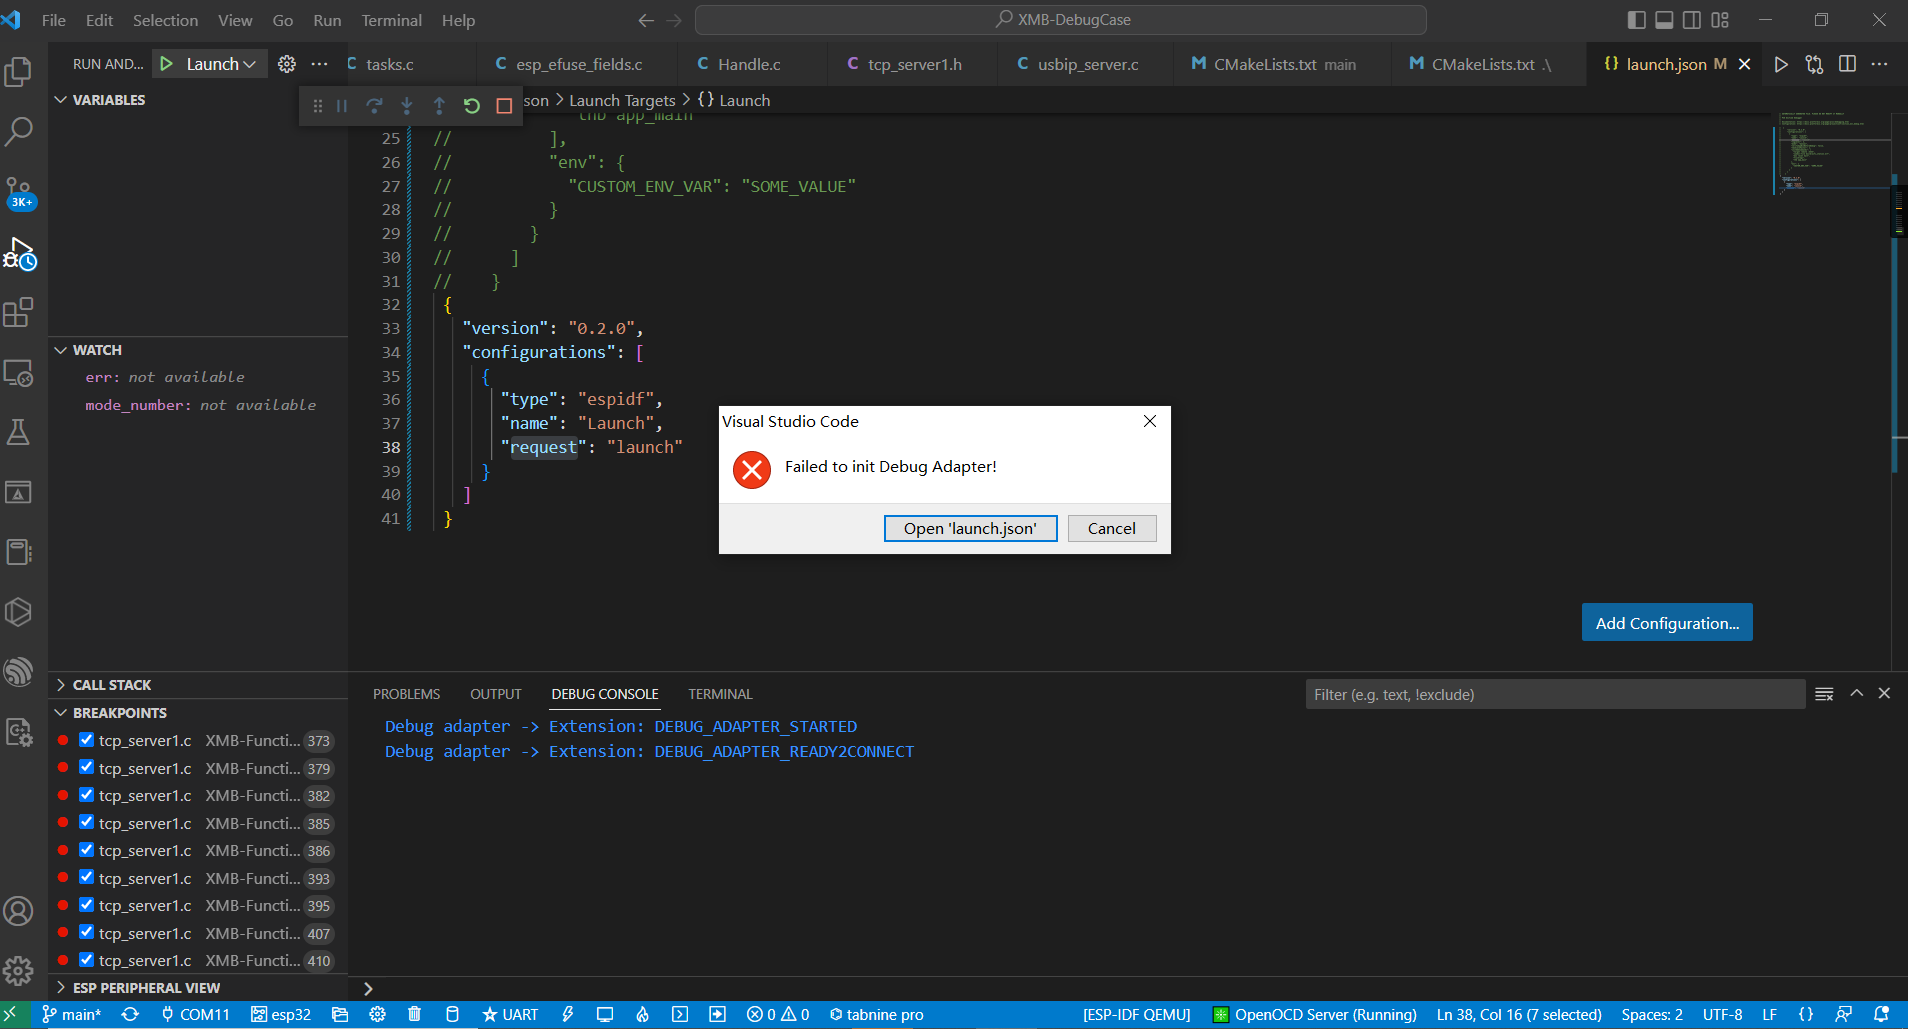This screenshot has height=1029, width=1908.
Task: Click the main* git branch status item
Action: 71,1014
